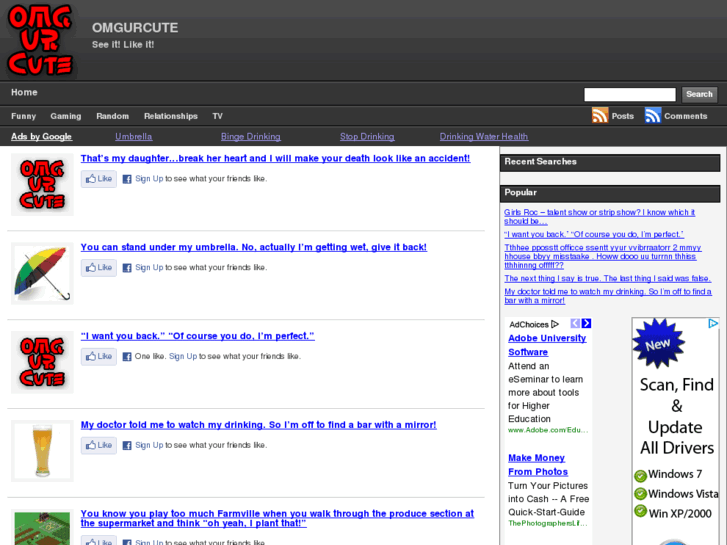Open the Funny category
The image size is (727, 545).
click(x=23, y=116)
